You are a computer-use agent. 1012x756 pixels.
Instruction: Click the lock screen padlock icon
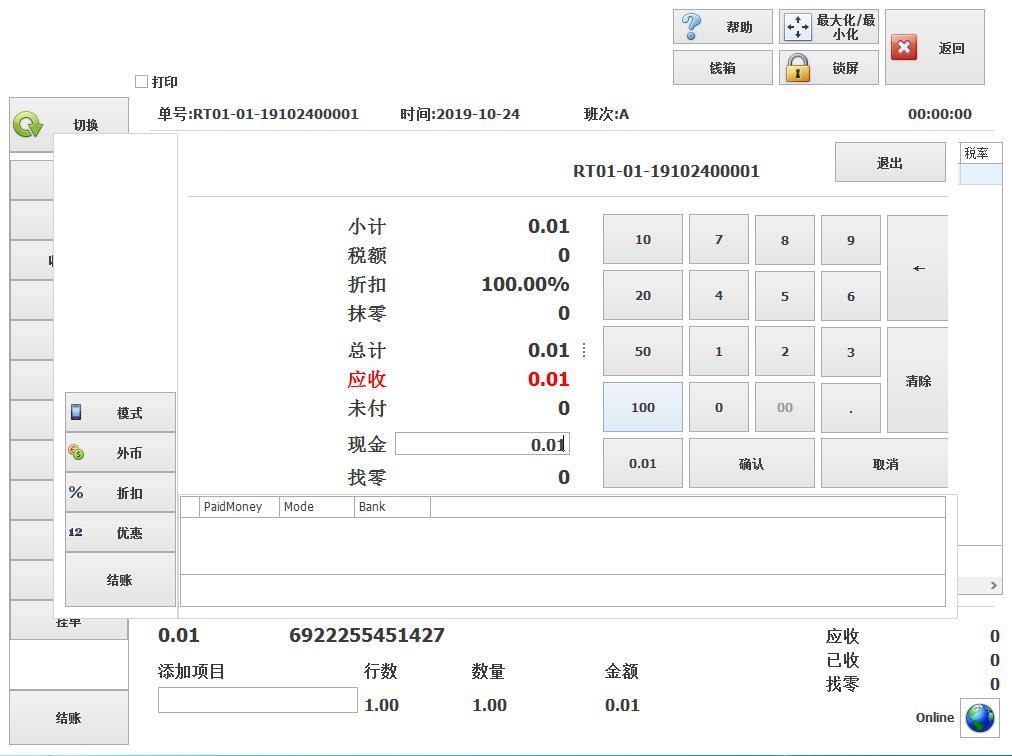pyautogui.click(x=797, y=68)
